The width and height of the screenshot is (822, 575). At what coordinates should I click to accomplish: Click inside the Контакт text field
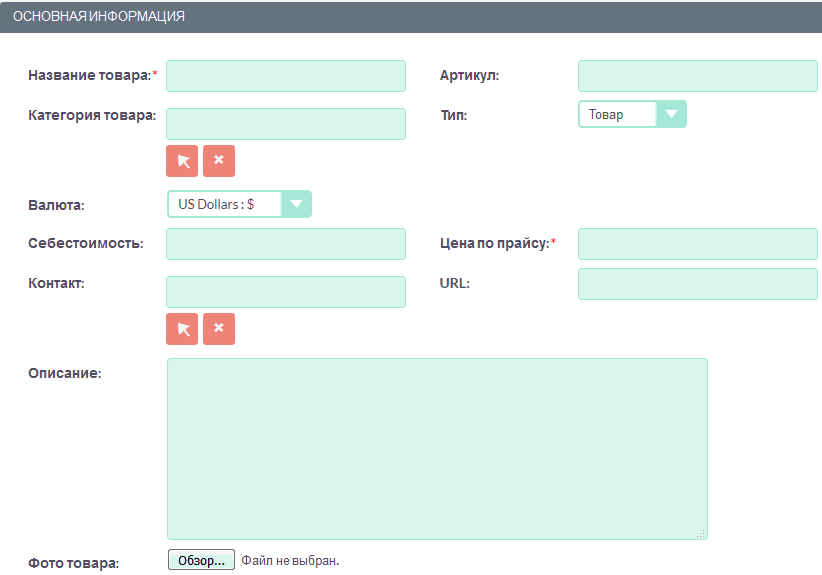[286, 292]
